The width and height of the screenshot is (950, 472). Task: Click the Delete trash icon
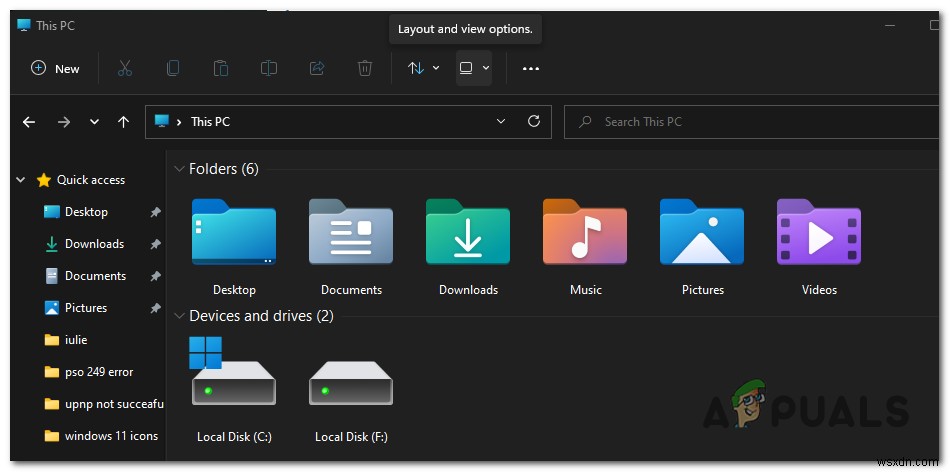click(365, 68)
